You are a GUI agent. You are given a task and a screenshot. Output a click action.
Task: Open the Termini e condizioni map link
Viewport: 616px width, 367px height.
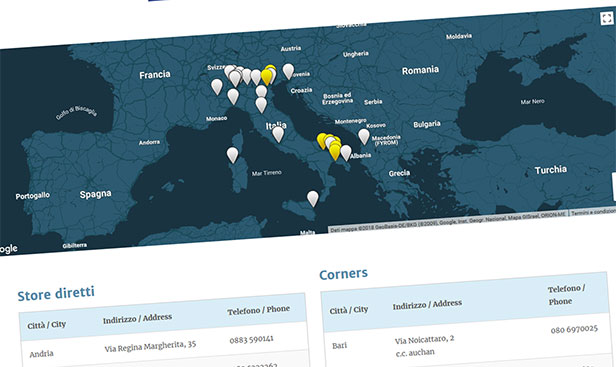[x=593, y=212]
